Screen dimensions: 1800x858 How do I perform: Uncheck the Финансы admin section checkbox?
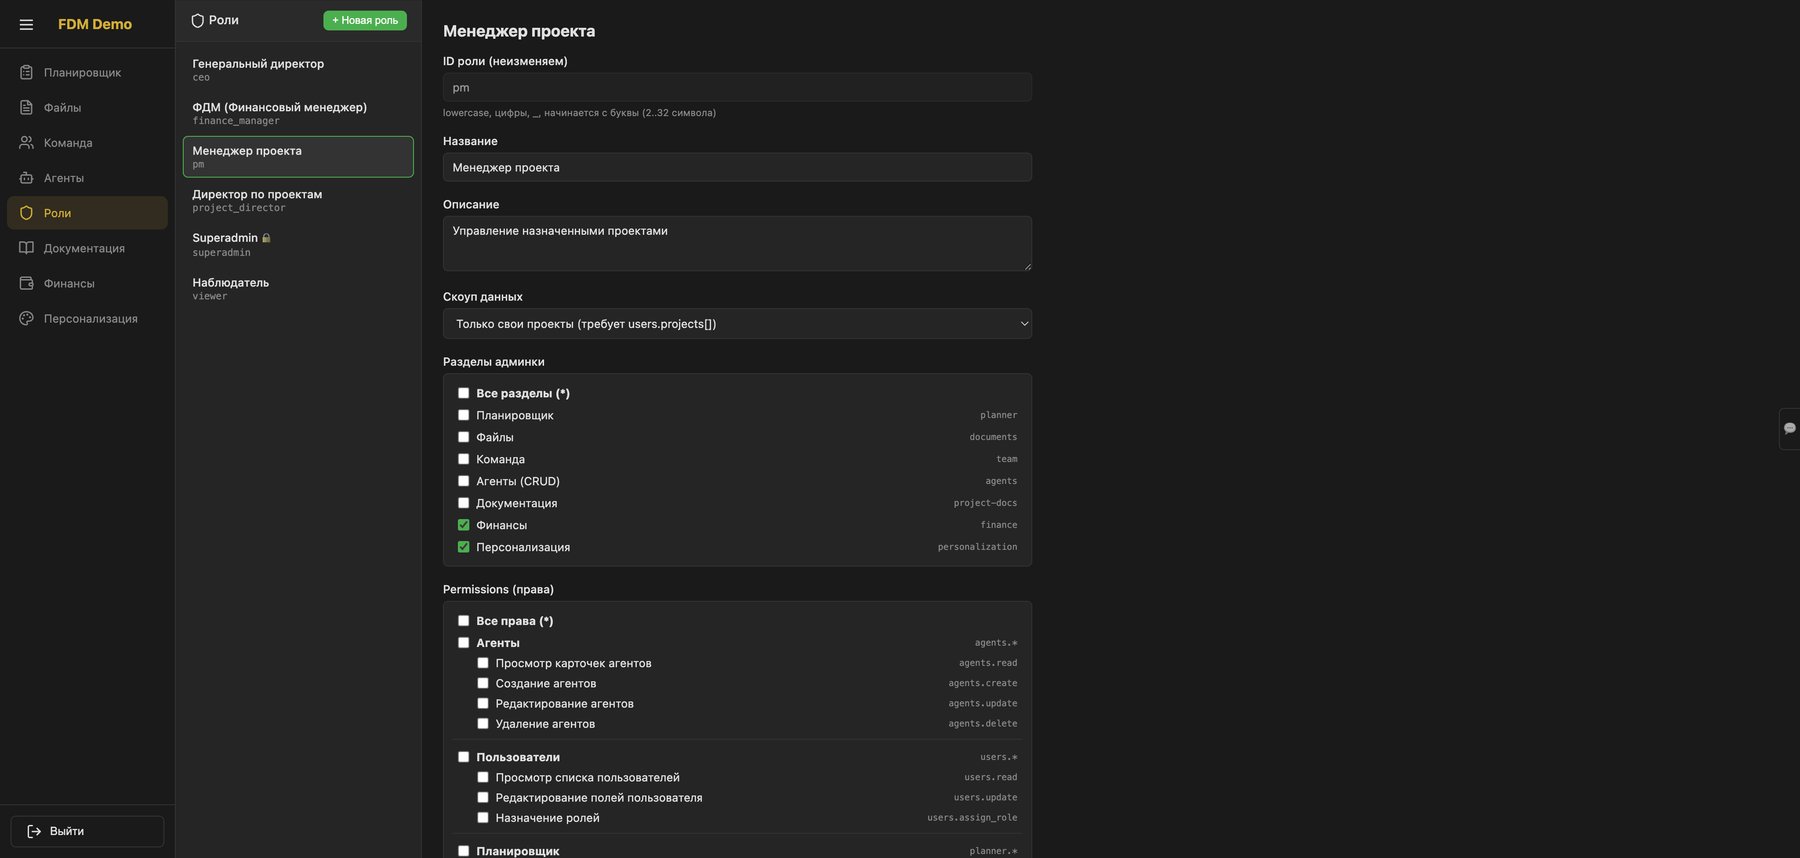click(x=463, y=525)
